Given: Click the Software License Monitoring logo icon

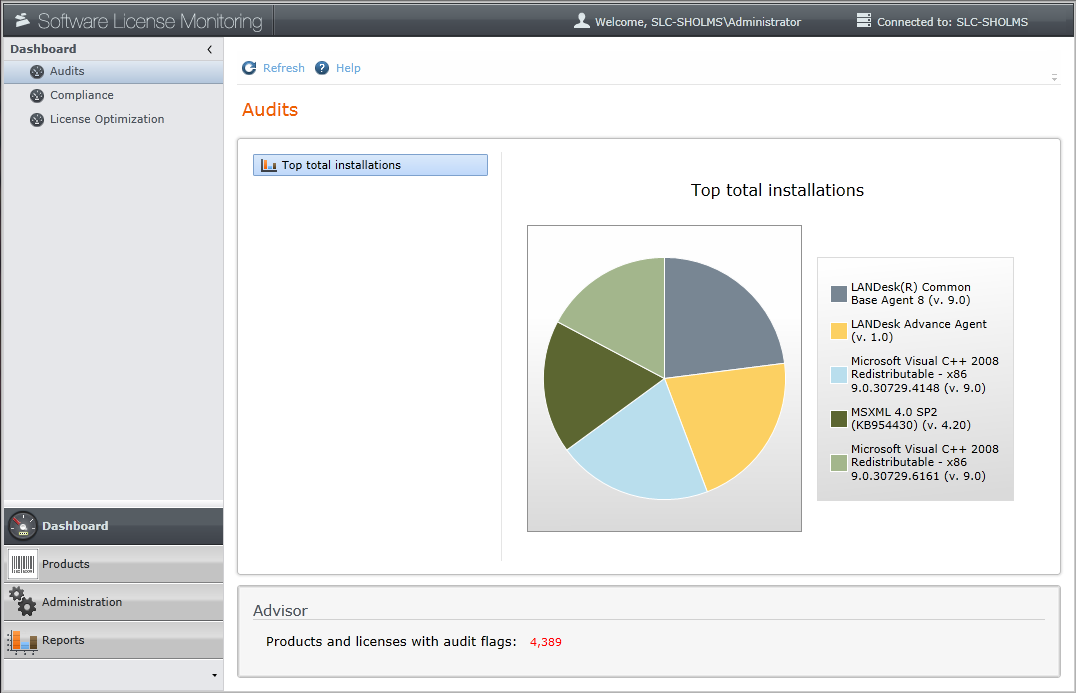Looking at the screenshot, I should tap(22, 18).
